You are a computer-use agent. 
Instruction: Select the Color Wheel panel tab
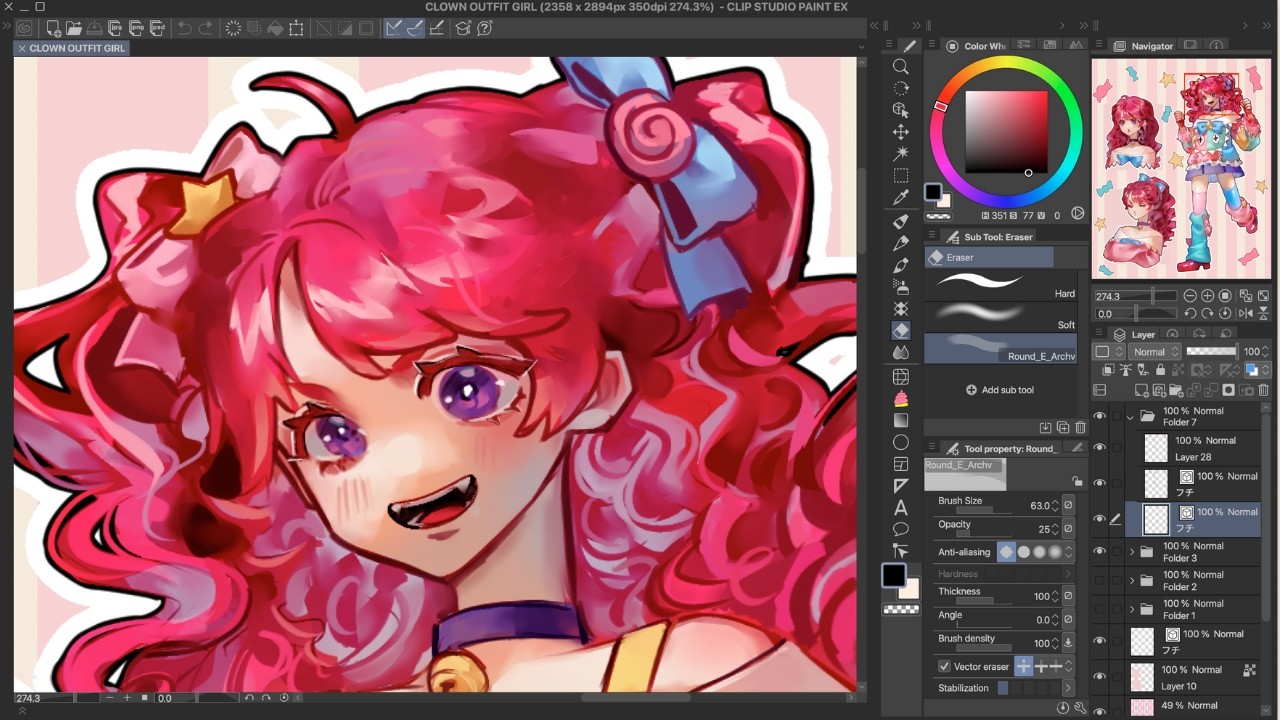click(x=976, y=46)
